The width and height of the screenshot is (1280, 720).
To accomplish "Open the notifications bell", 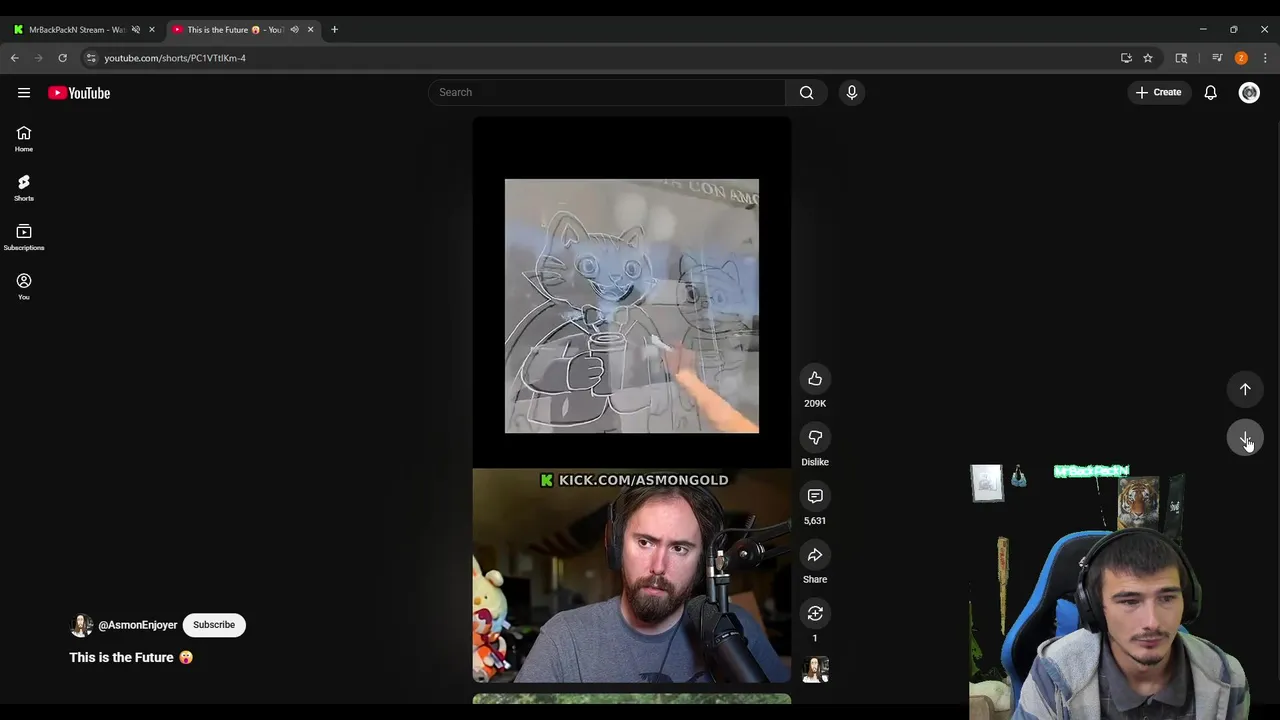I will click(1210, 92).
